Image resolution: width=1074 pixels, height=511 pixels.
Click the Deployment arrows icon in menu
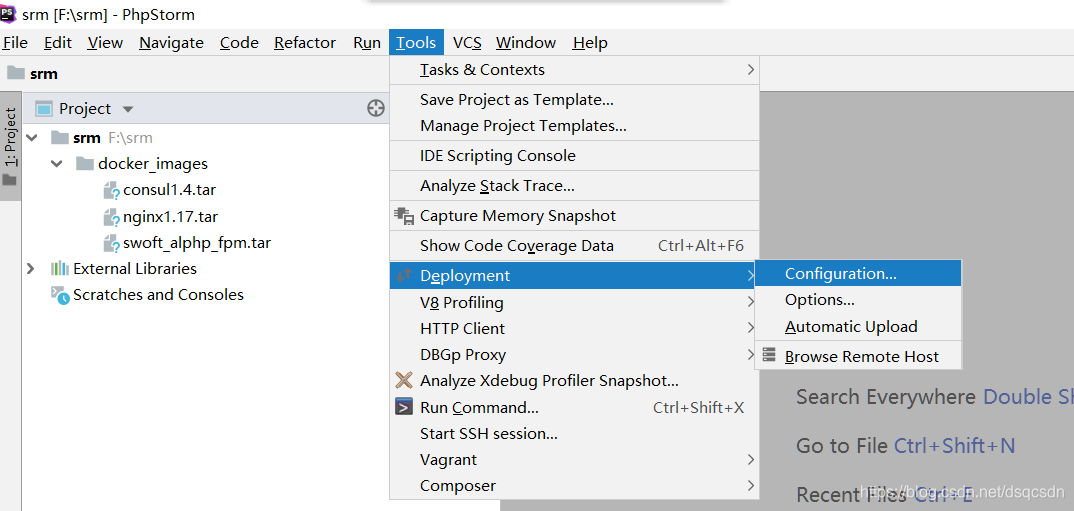[404, 275]
